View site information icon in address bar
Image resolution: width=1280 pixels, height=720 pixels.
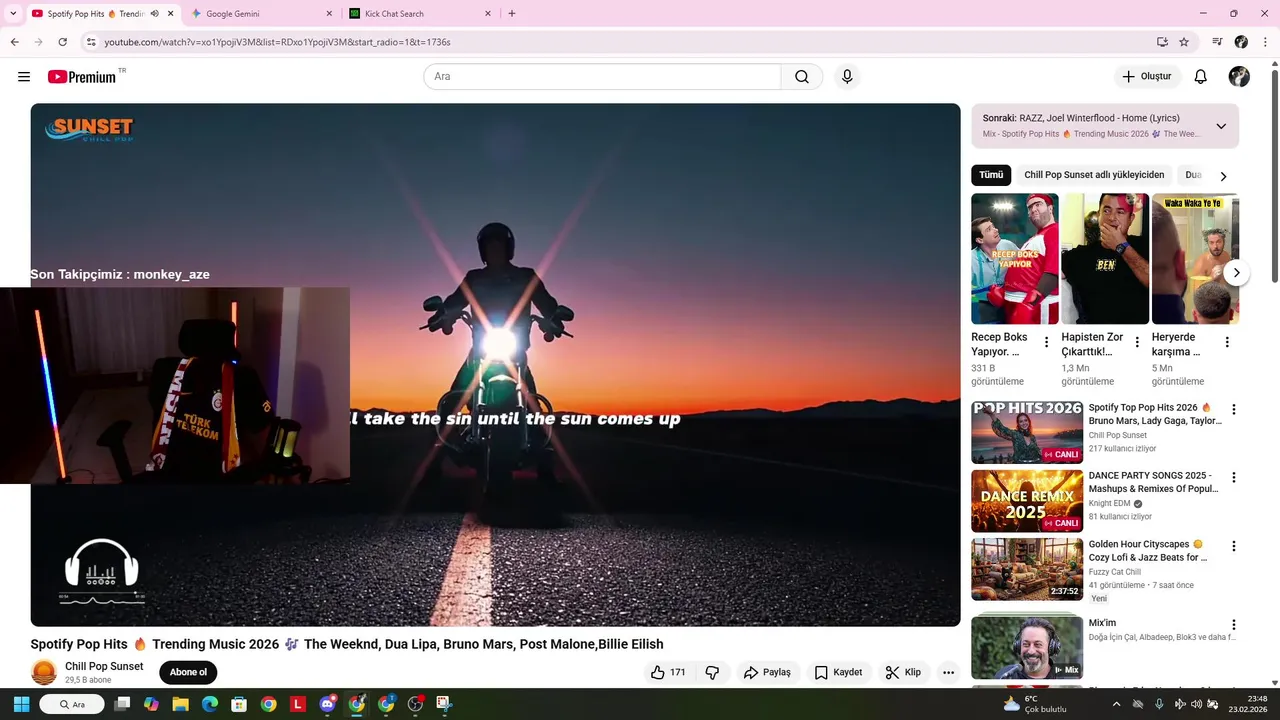tap(91, 42)
